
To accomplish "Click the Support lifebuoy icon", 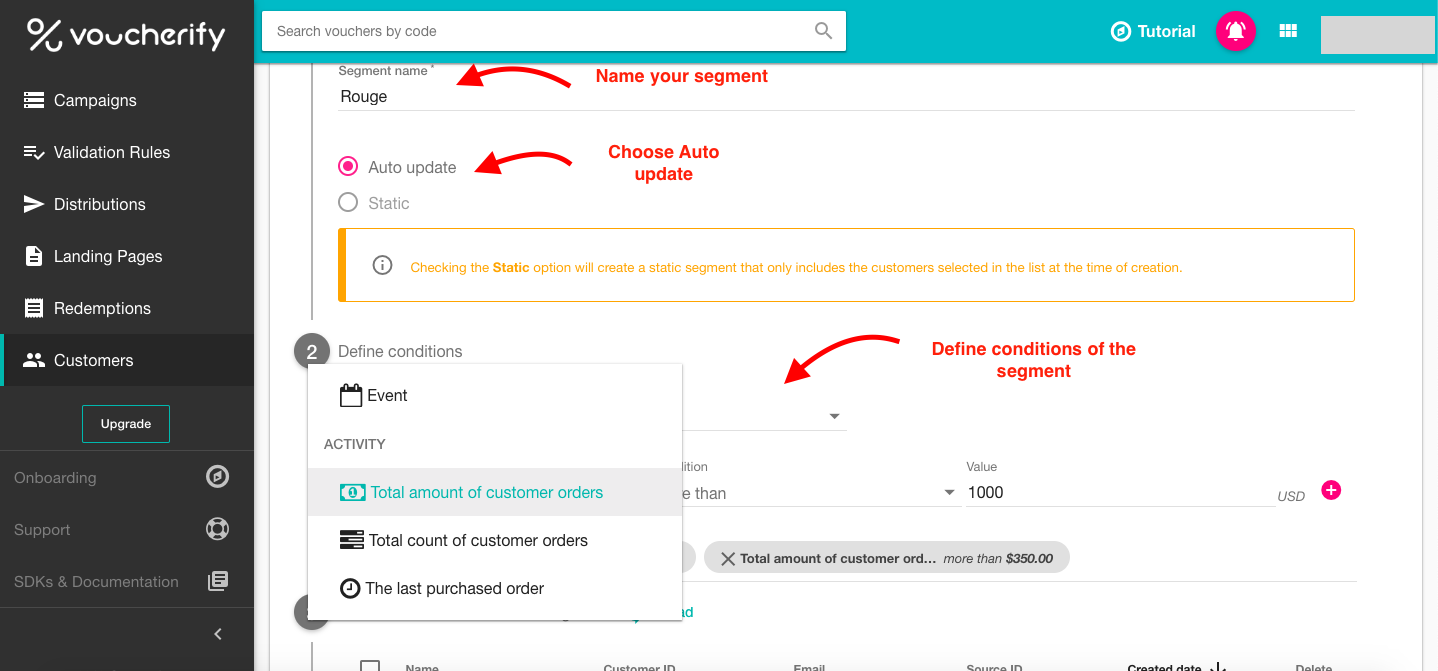I will pyautogui.click(x=217, y=529).
